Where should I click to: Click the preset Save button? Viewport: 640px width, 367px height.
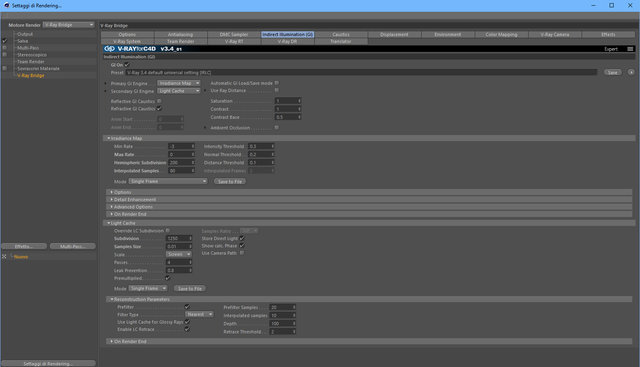point(613,72)
